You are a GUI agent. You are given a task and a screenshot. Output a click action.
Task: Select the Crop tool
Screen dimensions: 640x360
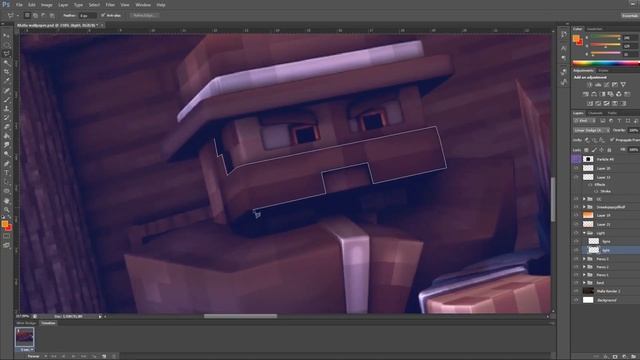coord(7,72)
